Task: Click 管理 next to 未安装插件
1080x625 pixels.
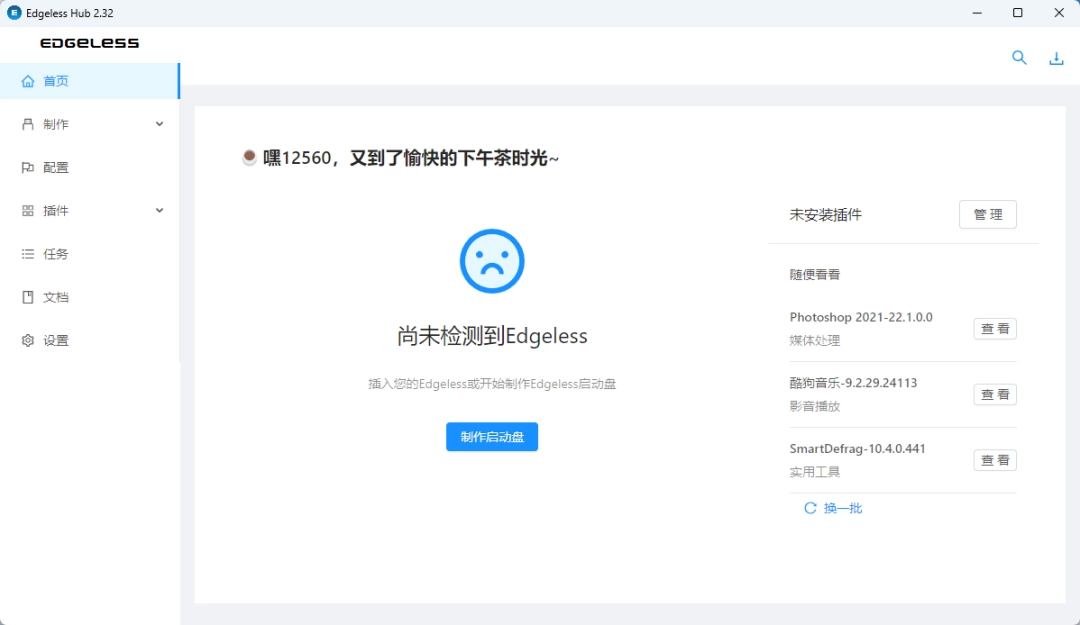Action: coord(988,214)
